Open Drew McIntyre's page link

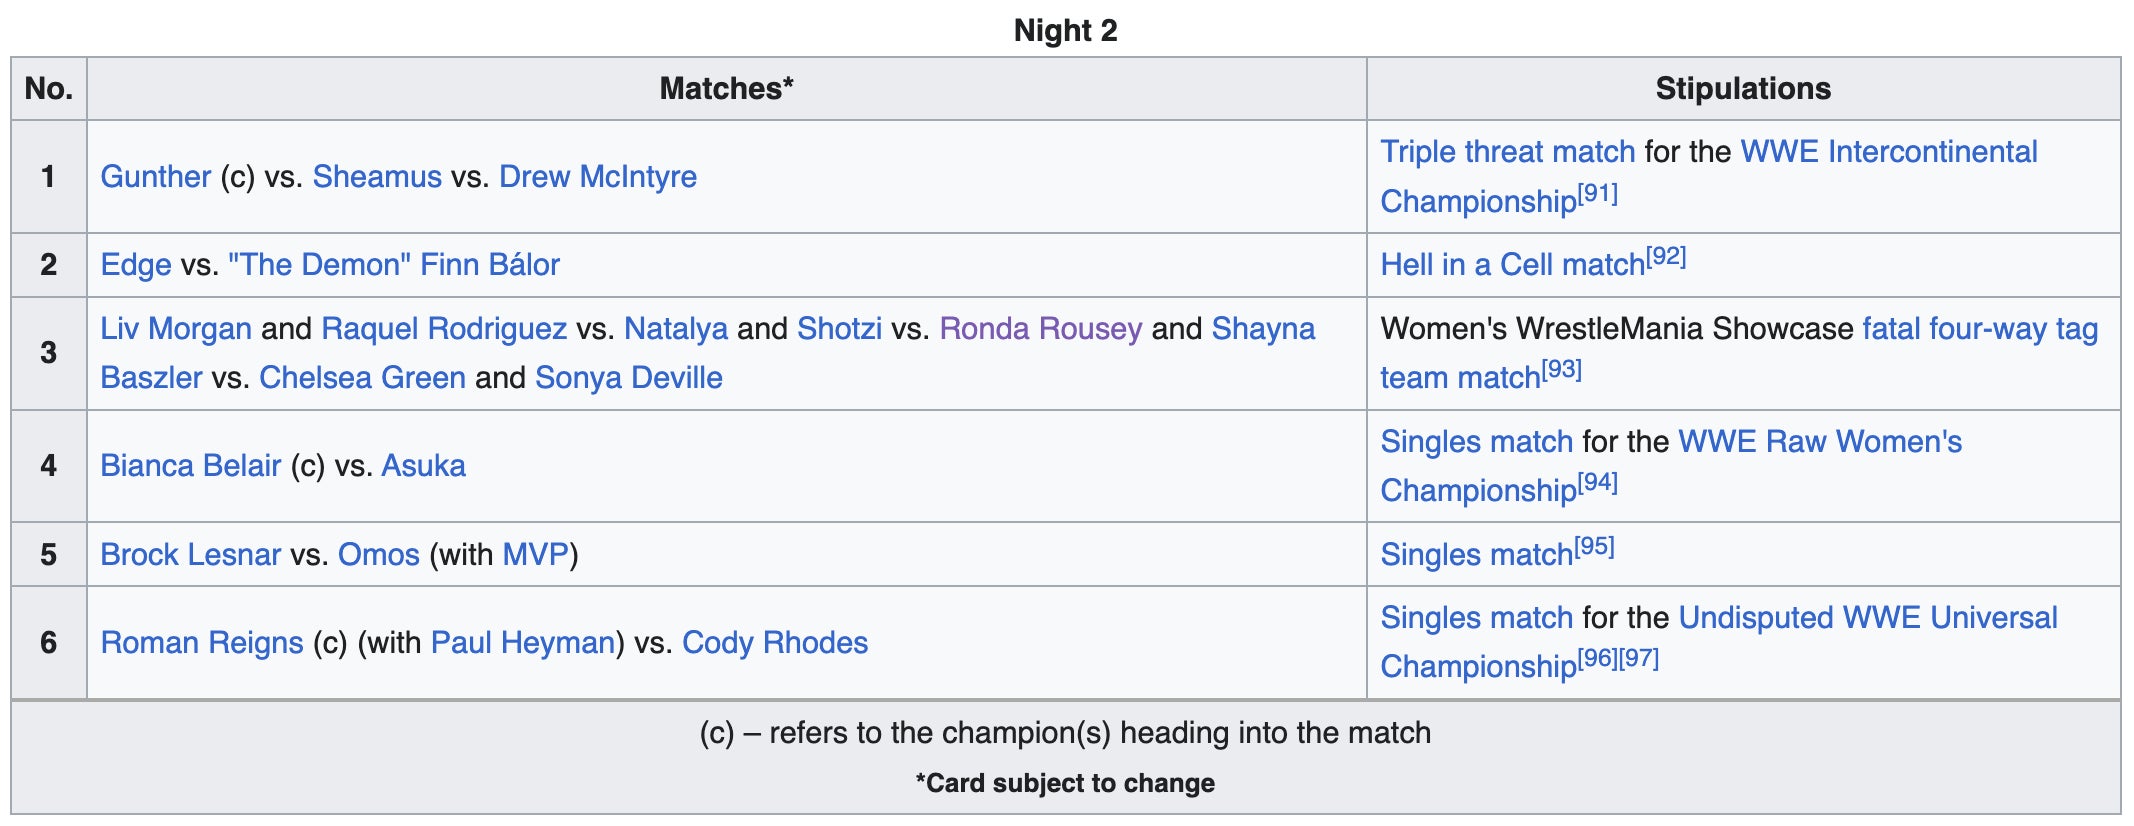tap(597, 177)
